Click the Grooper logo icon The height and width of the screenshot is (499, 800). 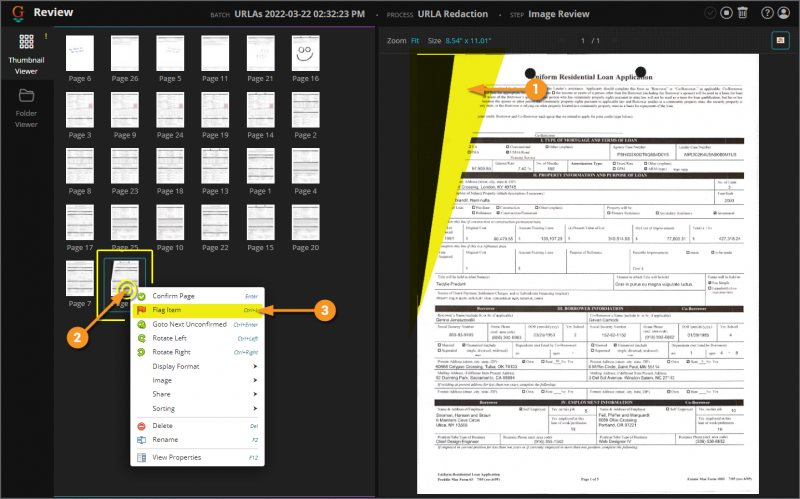point(18,13)
